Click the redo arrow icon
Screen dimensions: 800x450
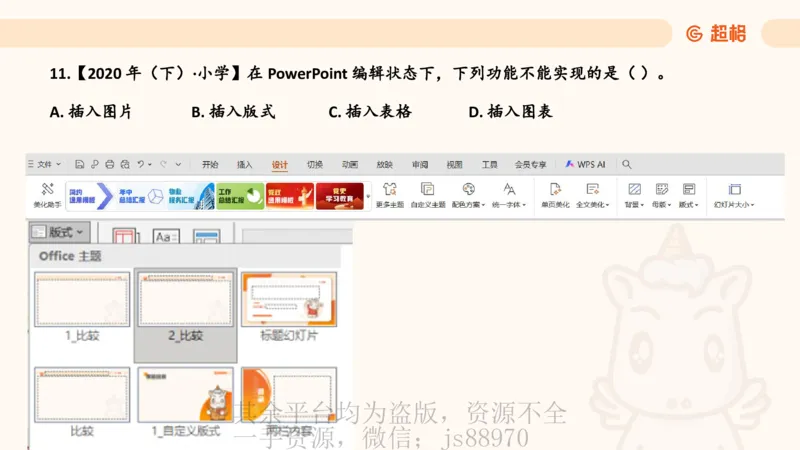(x=163, y=164)
